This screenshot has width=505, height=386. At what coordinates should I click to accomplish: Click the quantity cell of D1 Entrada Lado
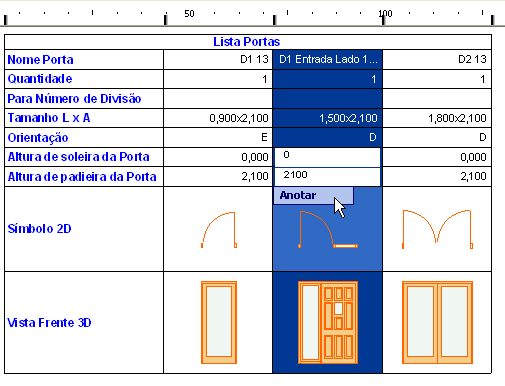point(327,79)
